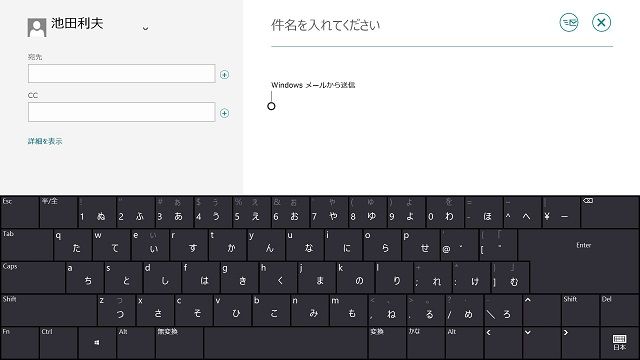Tap the 5 え key

[251, 212]
